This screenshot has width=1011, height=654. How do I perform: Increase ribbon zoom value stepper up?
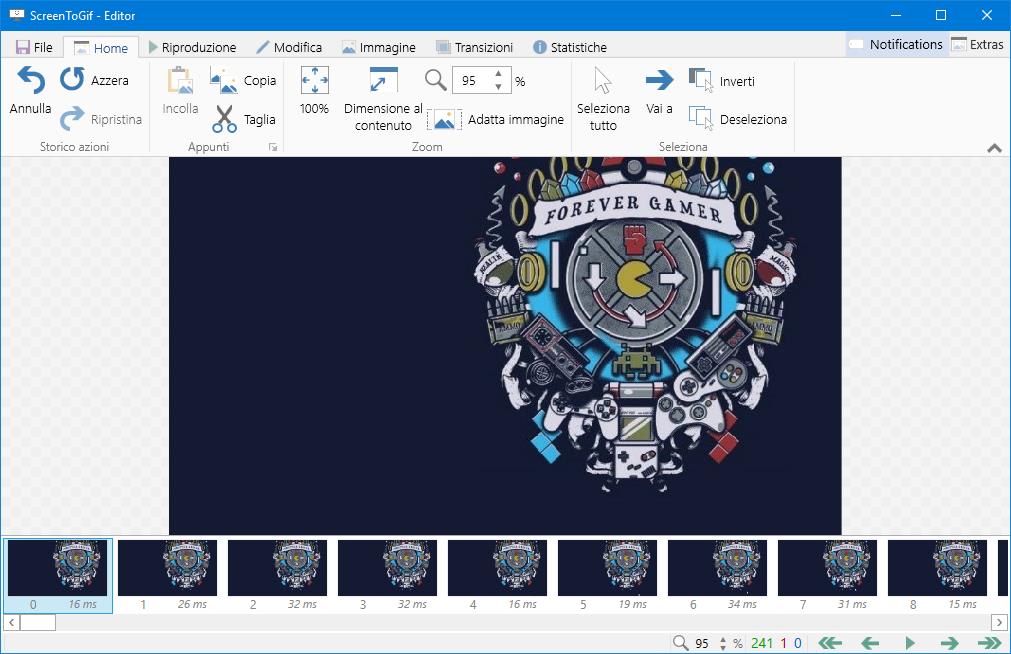point(498,75)
